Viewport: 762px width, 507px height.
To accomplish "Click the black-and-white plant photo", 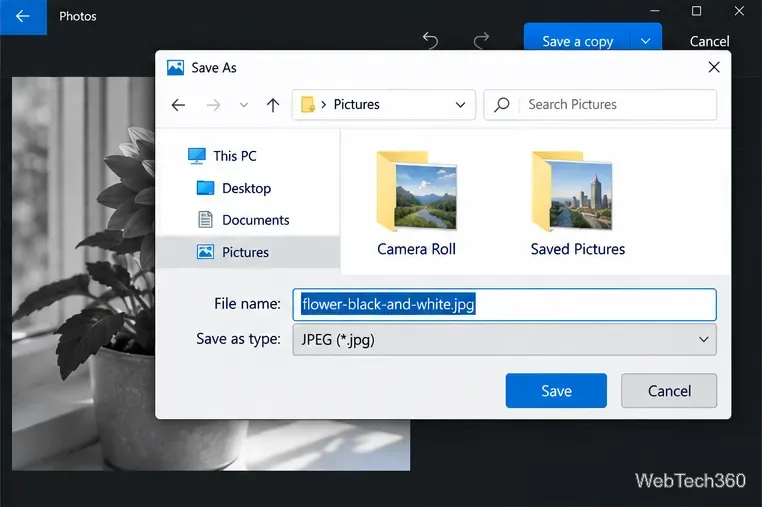I will 83,274.
